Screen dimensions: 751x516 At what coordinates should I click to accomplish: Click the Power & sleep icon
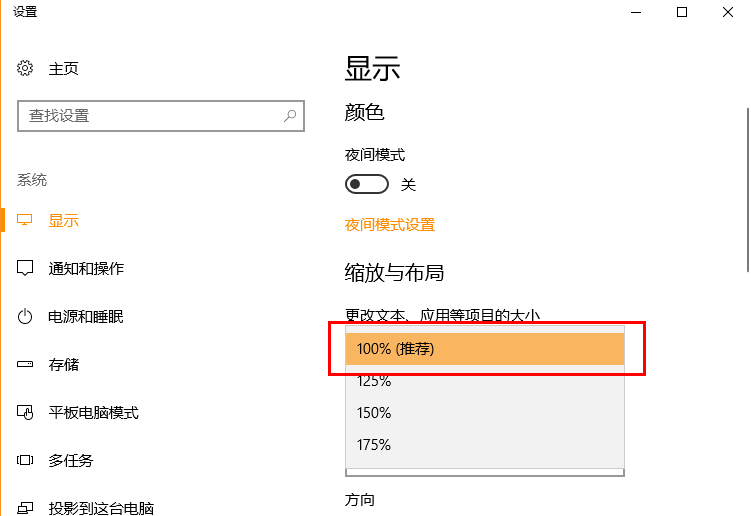26,317
